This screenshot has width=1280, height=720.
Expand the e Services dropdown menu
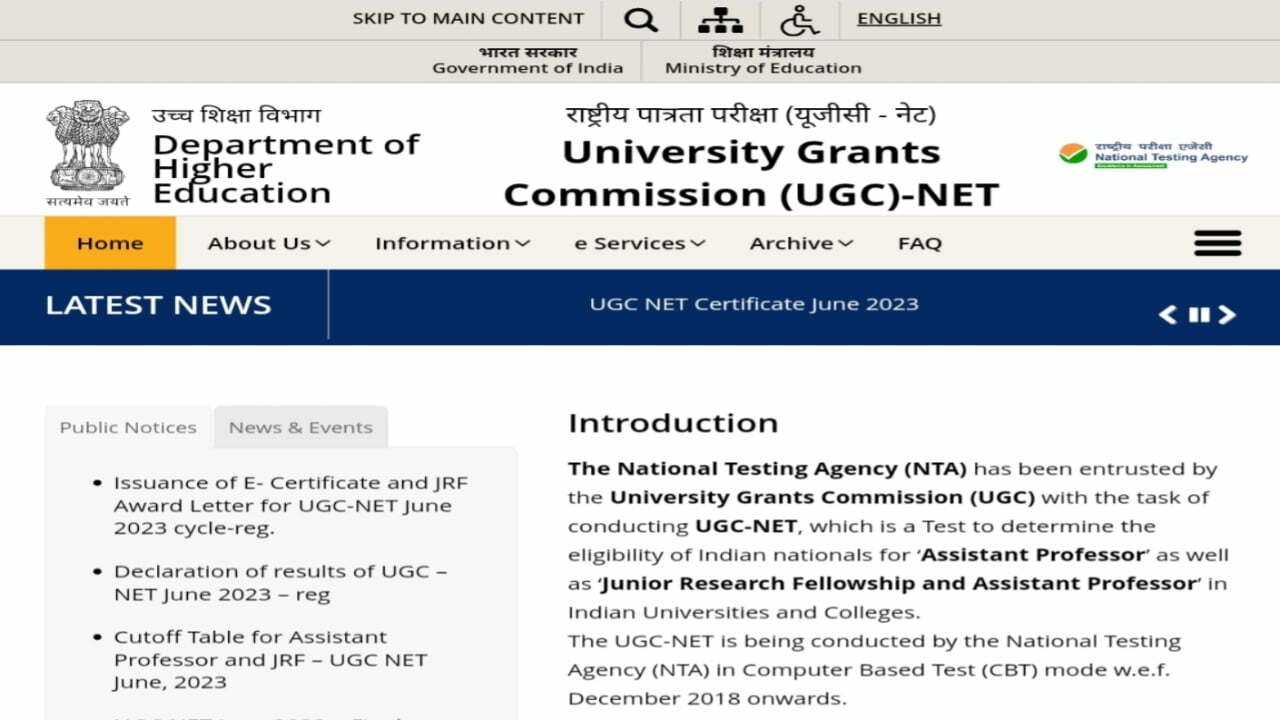640,243
